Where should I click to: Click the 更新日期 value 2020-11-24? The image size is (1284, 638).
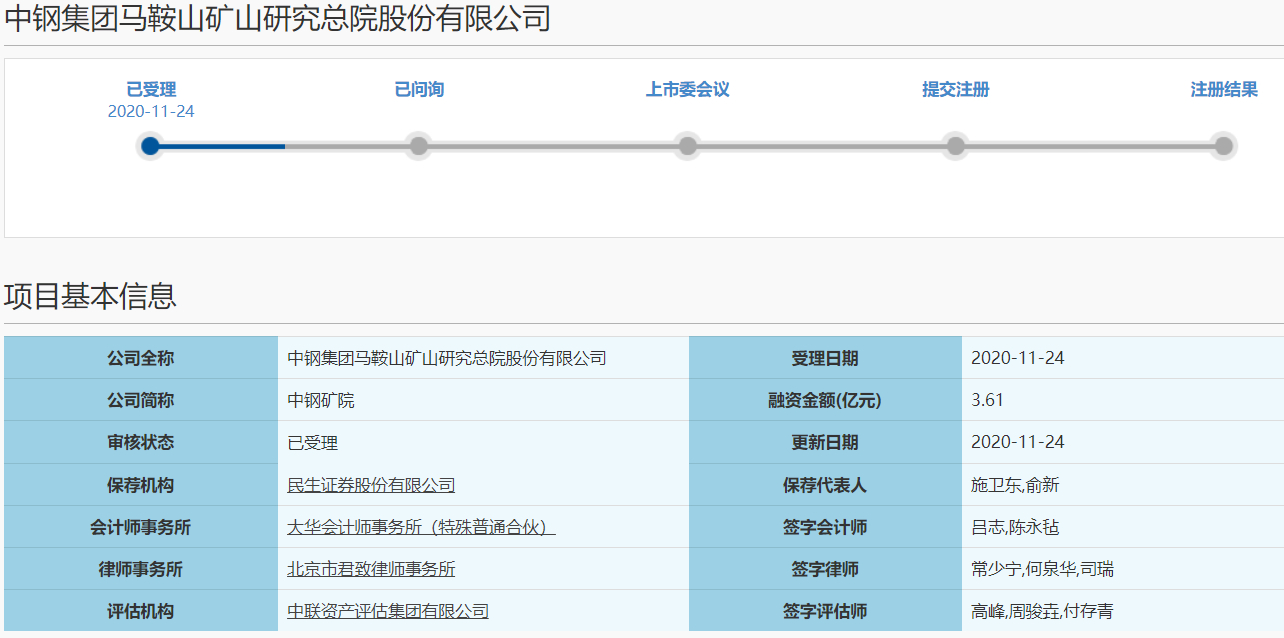pyautogui.click(x=1123, y=442)
